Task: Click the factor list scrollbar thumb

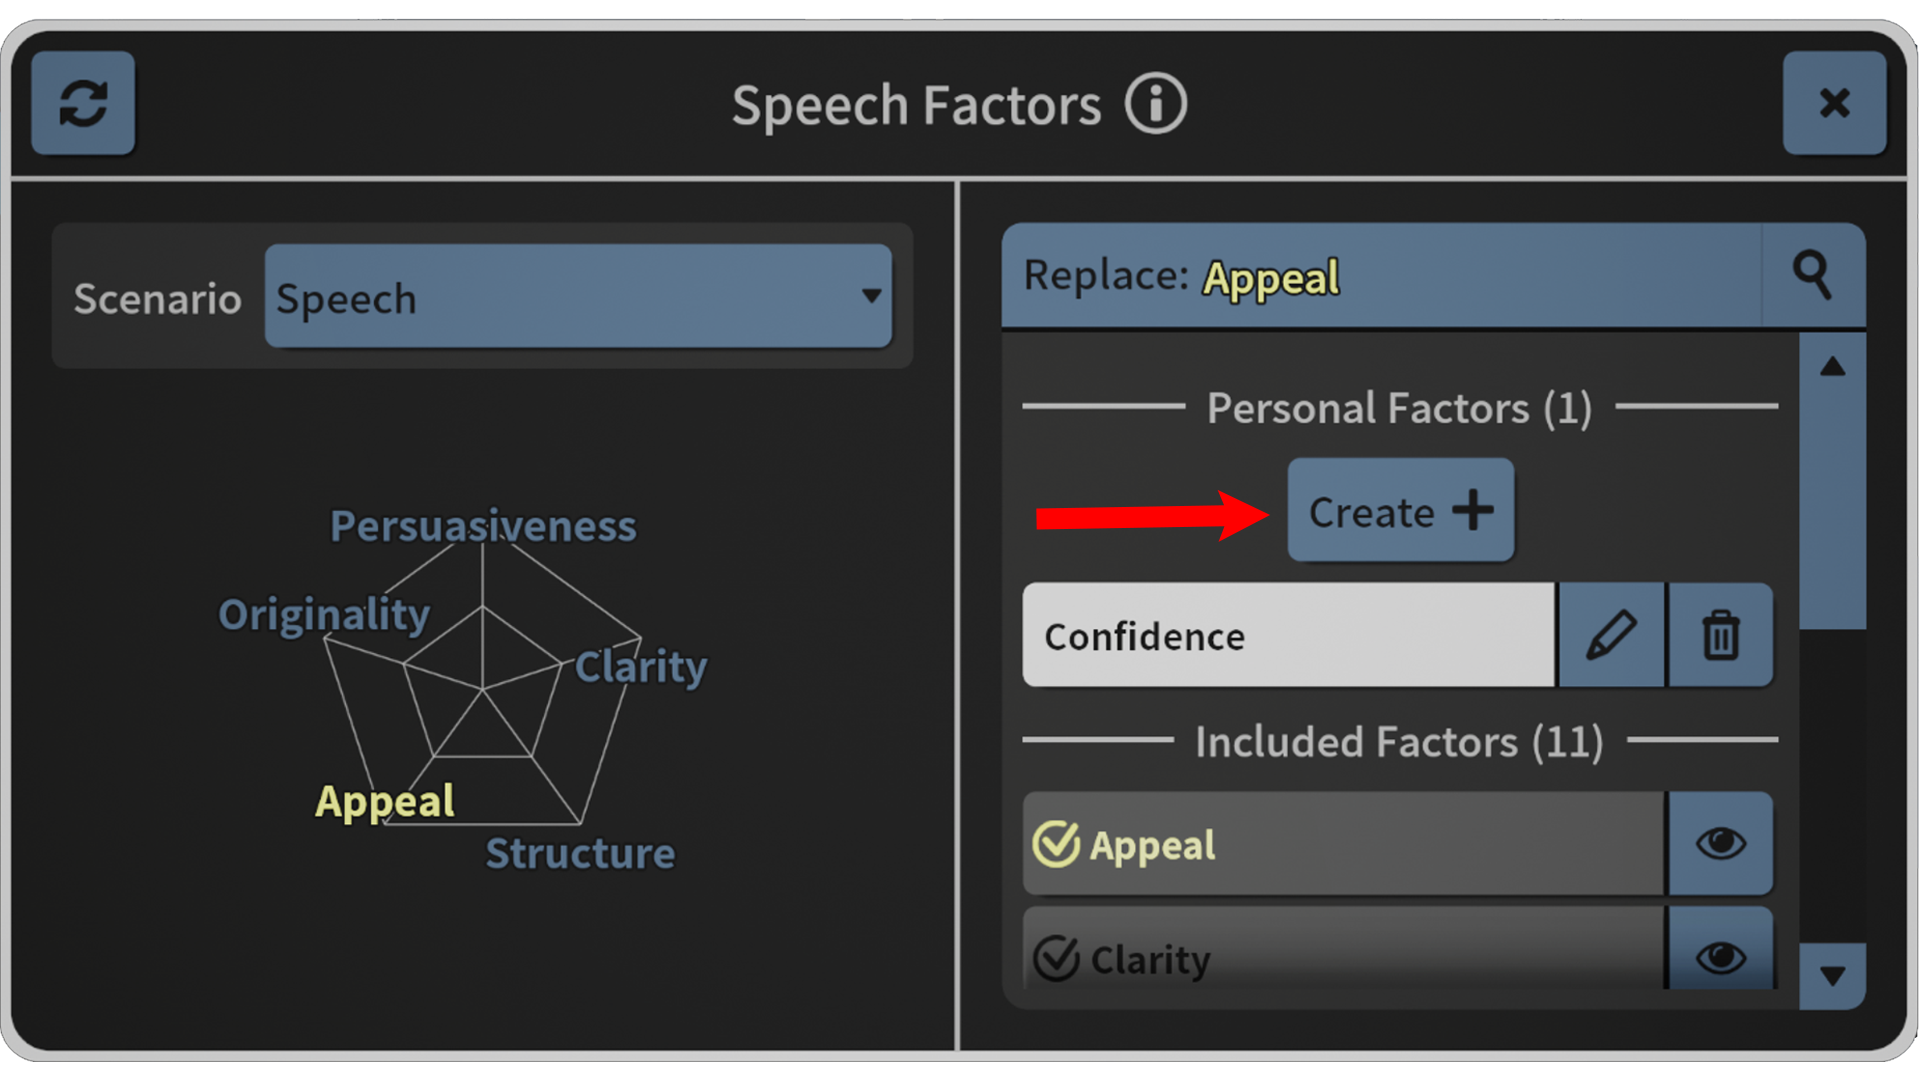Action: tap(1832, 514)
